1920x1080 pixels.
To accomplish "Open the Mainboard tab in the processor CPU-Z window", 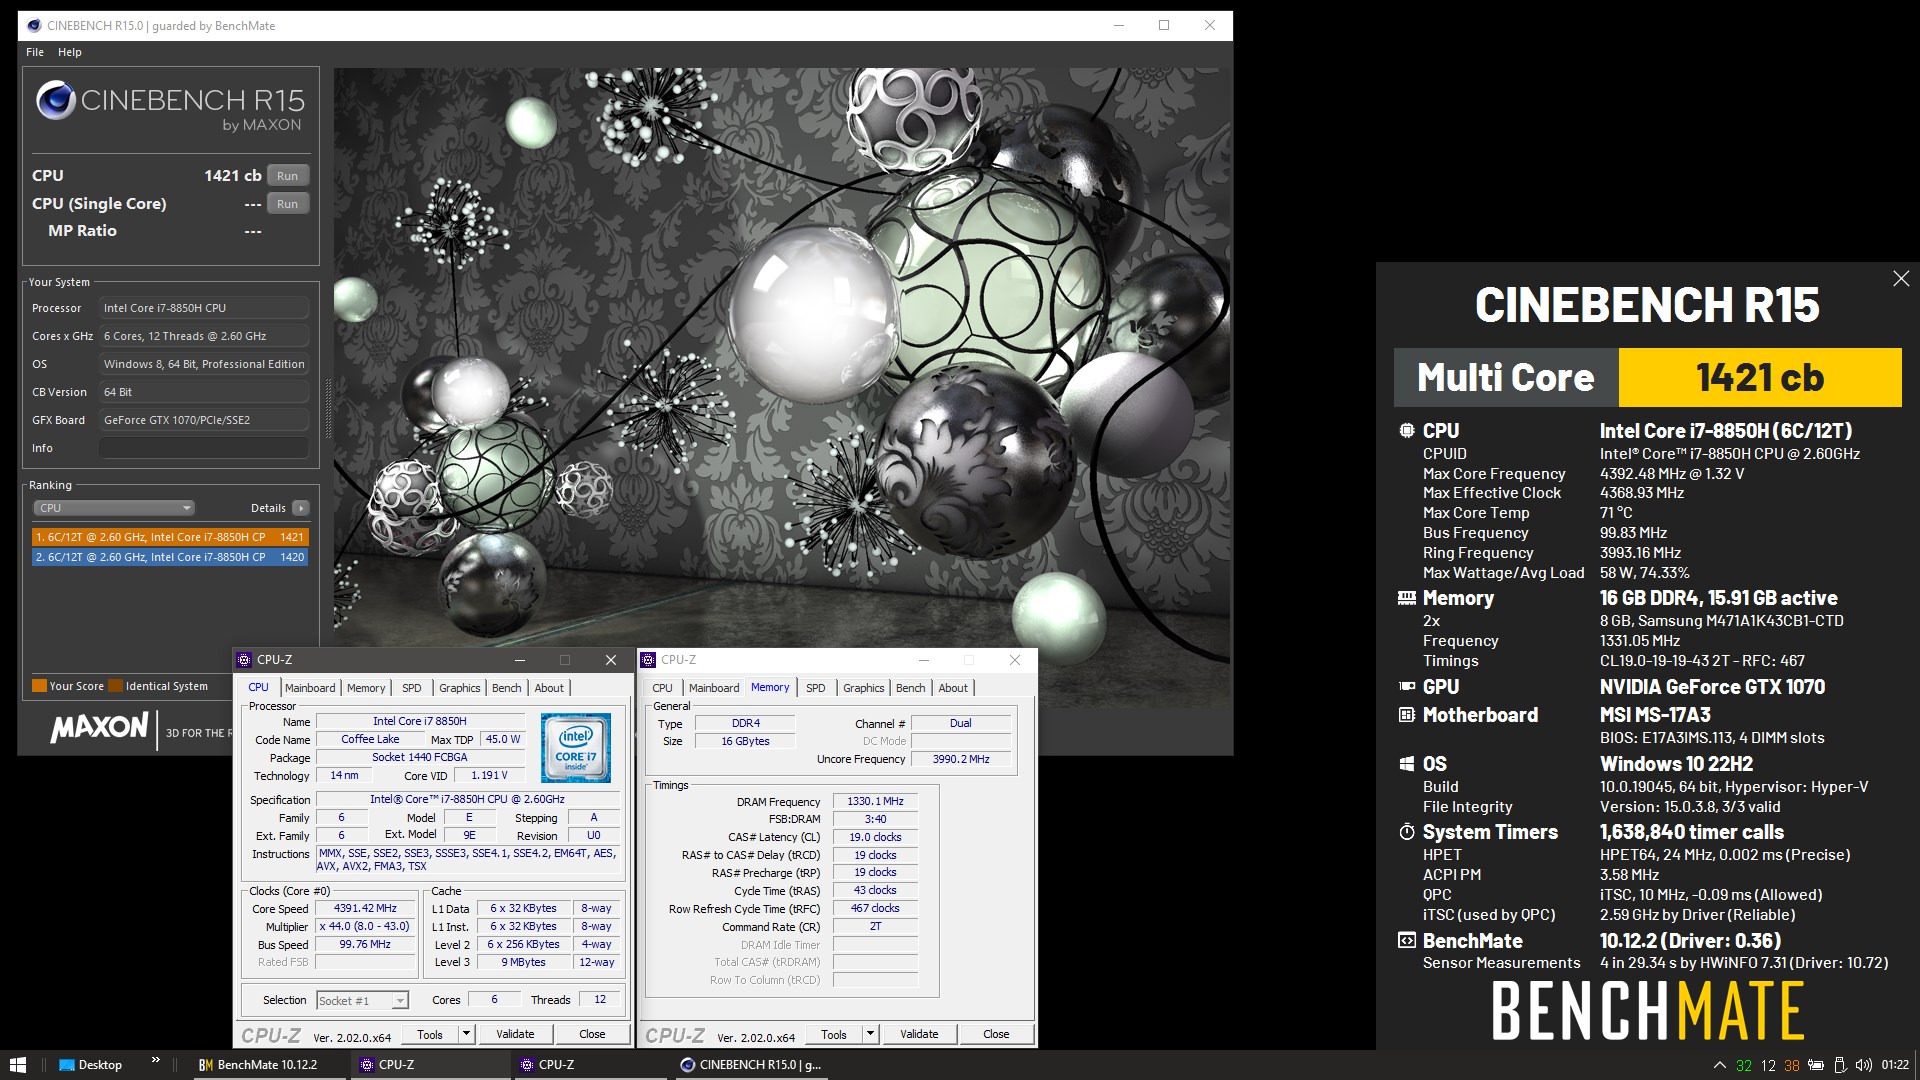I will (x=310, y=688).
